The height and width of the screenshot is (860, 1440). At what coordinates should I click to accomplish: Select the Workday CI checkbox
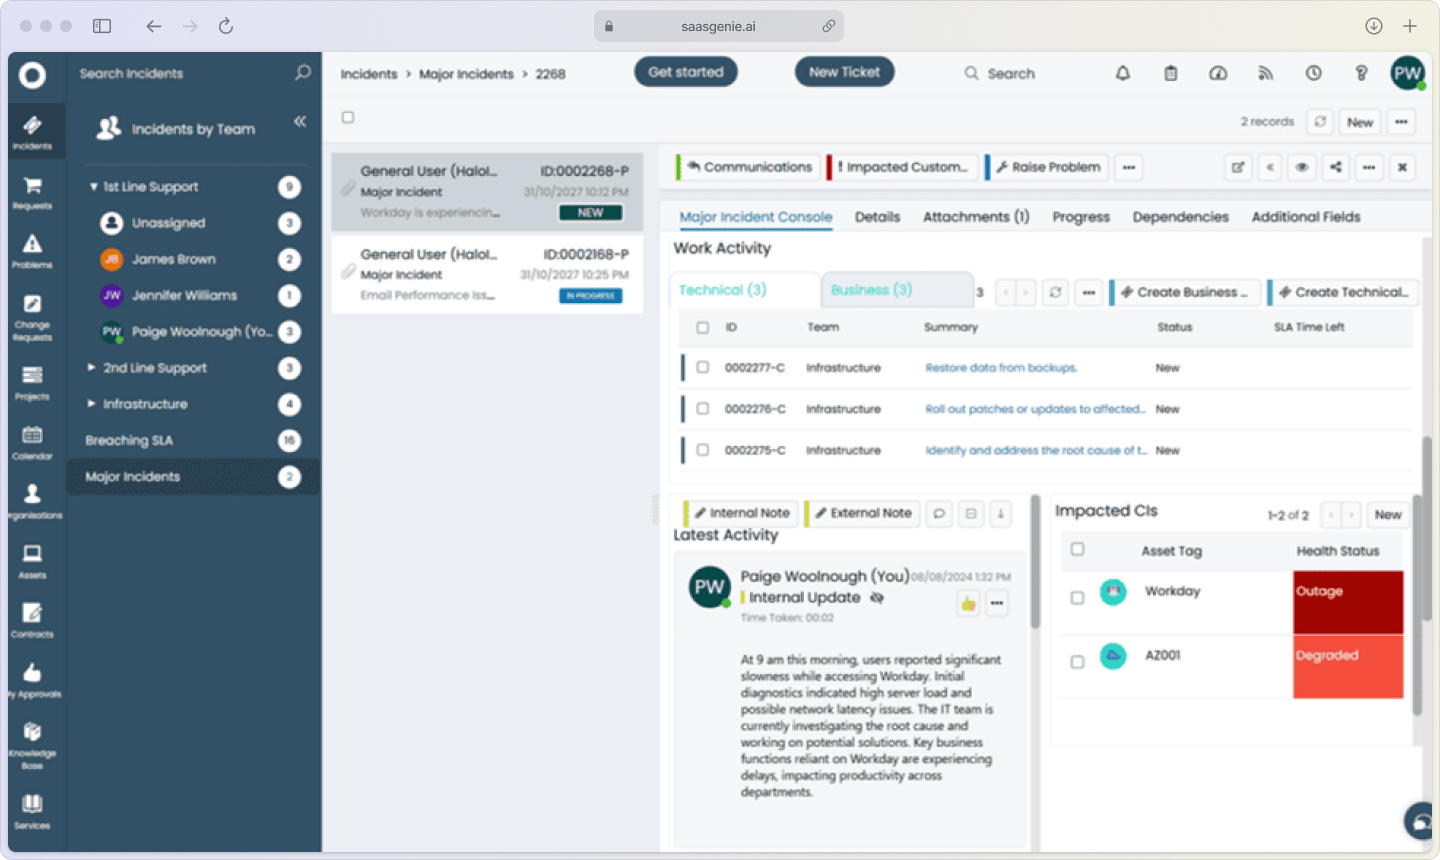[x=1077, y=598]
